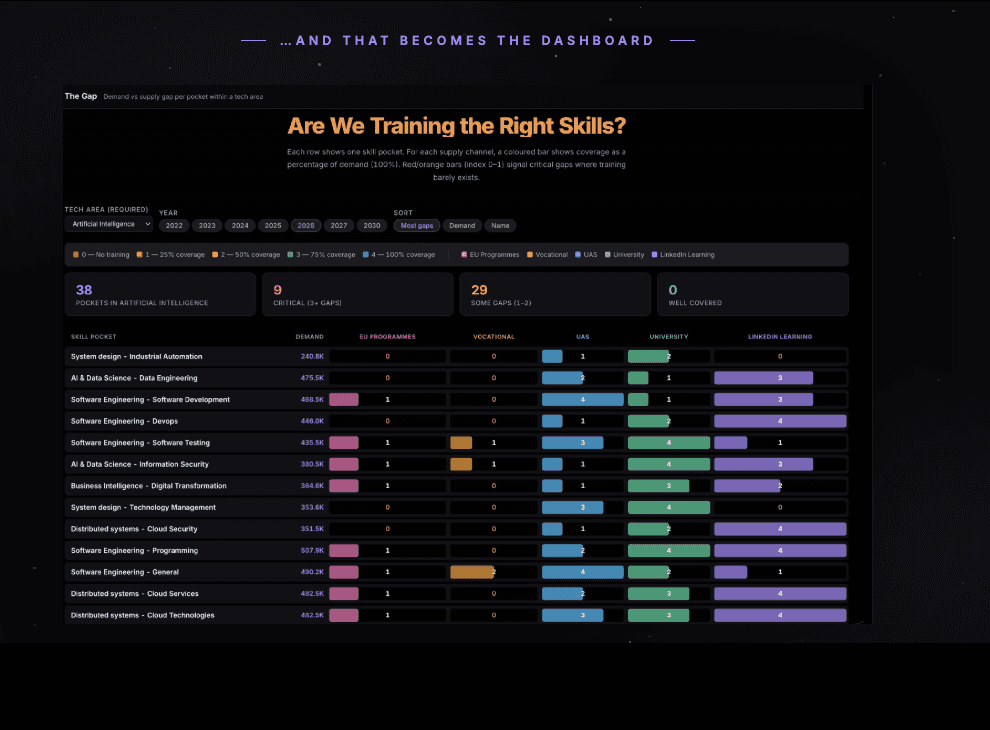Click the Skill Pocket column header
The height and width of the screenshot is (730, 990).
pyautogui.click(x=93, y=337)
